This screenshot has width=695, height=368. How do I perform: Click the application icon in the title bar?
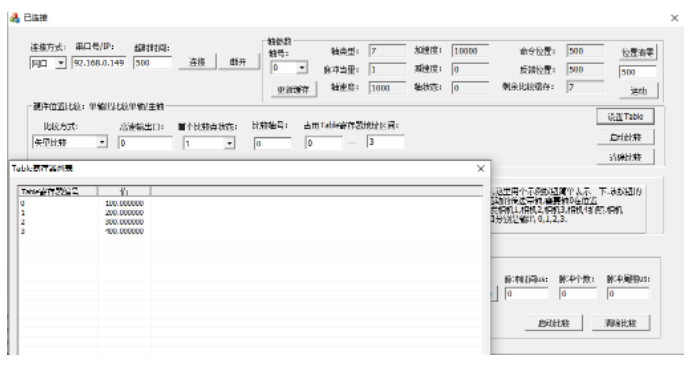pos(15,18)
